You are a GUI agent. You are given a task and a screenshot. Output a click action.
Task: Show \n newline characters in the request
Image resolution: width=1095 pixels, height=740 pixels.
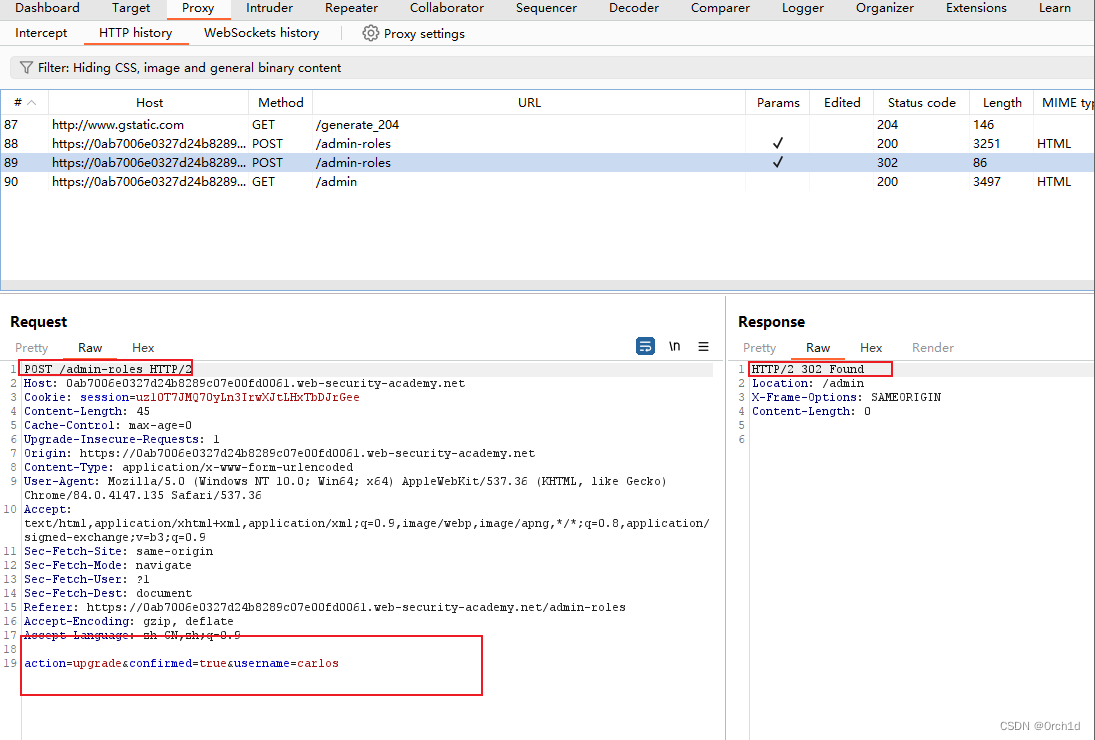point(674,346)
